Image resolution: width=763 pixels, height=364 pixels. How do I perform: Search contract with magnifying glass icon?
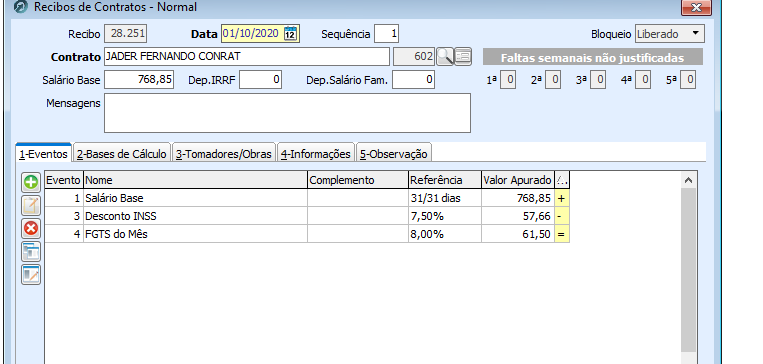(445, 57)
